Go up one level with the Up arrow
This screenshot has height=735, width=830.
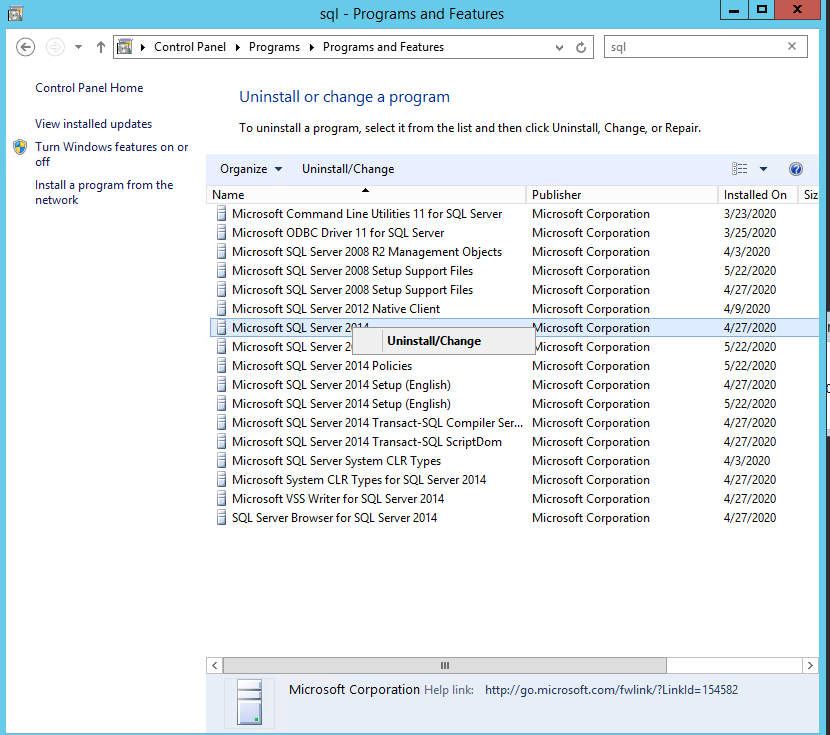coord(101,47)
